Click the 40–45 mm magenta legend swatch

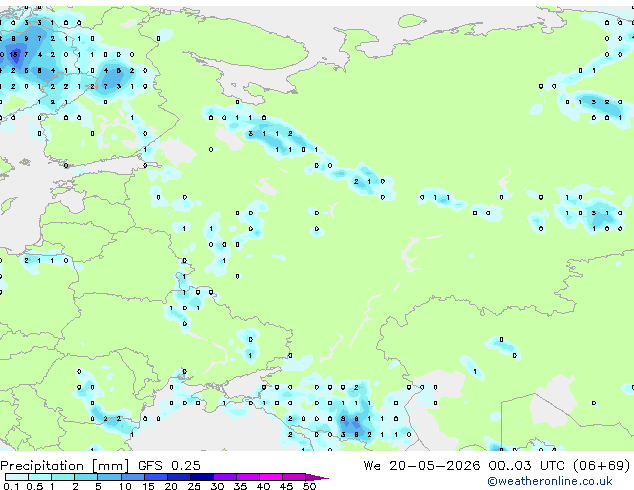pos(271,477)
